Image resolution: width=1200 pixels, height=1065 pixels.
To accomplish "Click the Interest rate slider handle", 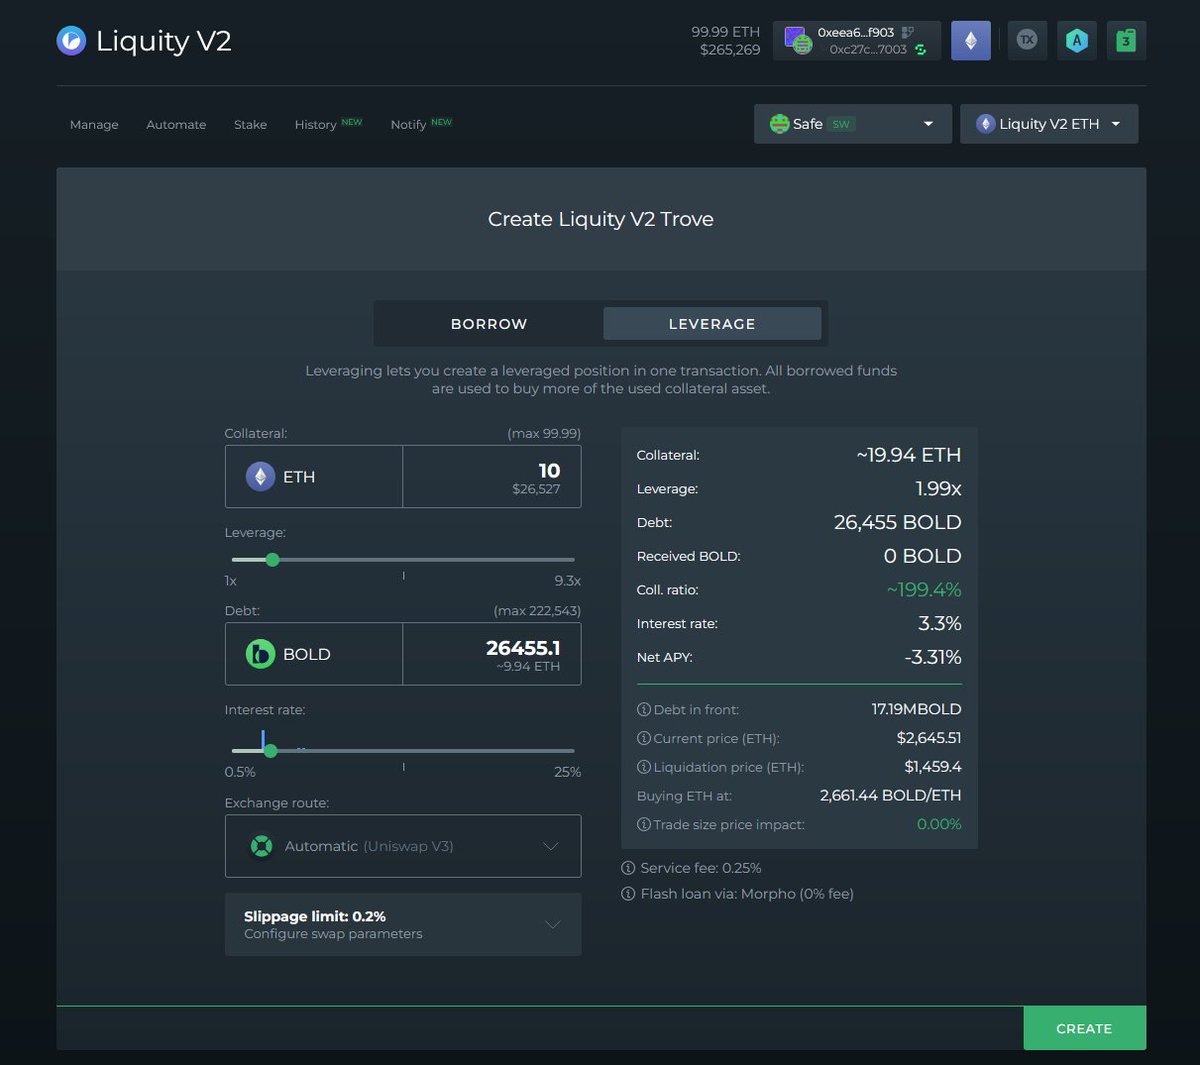I will pyautogui.click(x=270, y=751).
